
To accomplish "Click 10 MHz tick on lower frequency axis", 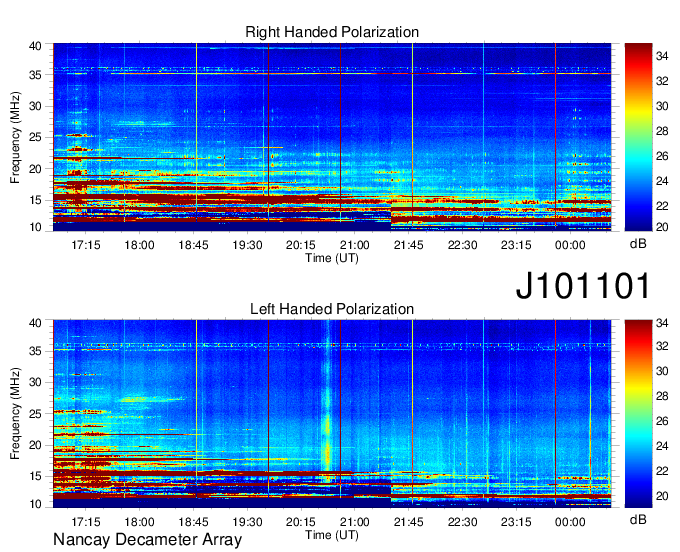I will click(35, 504).
